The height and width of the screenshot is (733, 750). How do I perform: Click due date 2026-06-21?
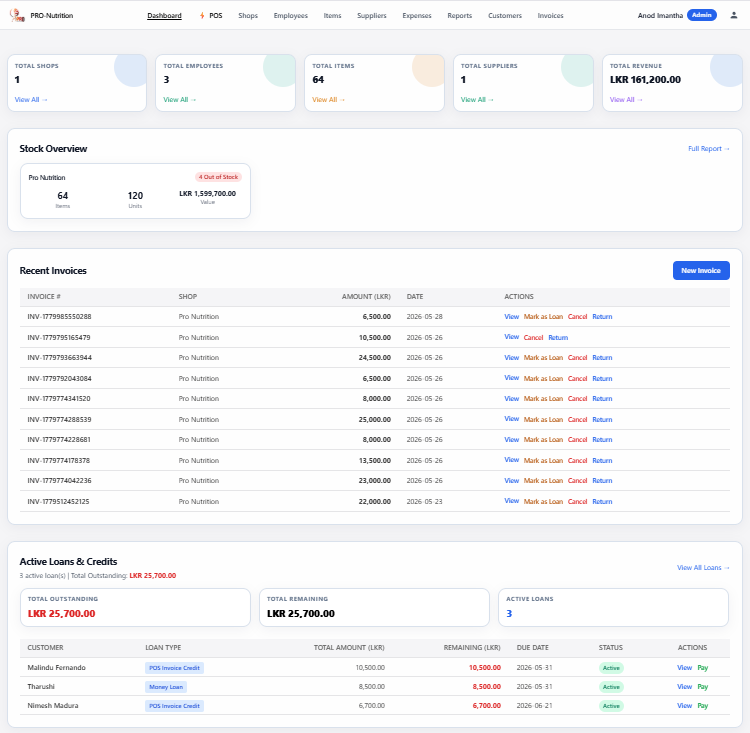(534, 706)
